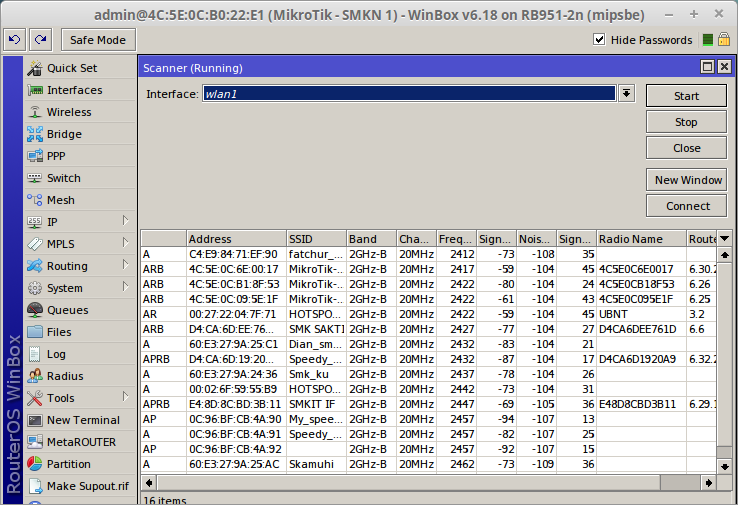Select the SMK SAKTI SSID row

click(x=428, y=329)
